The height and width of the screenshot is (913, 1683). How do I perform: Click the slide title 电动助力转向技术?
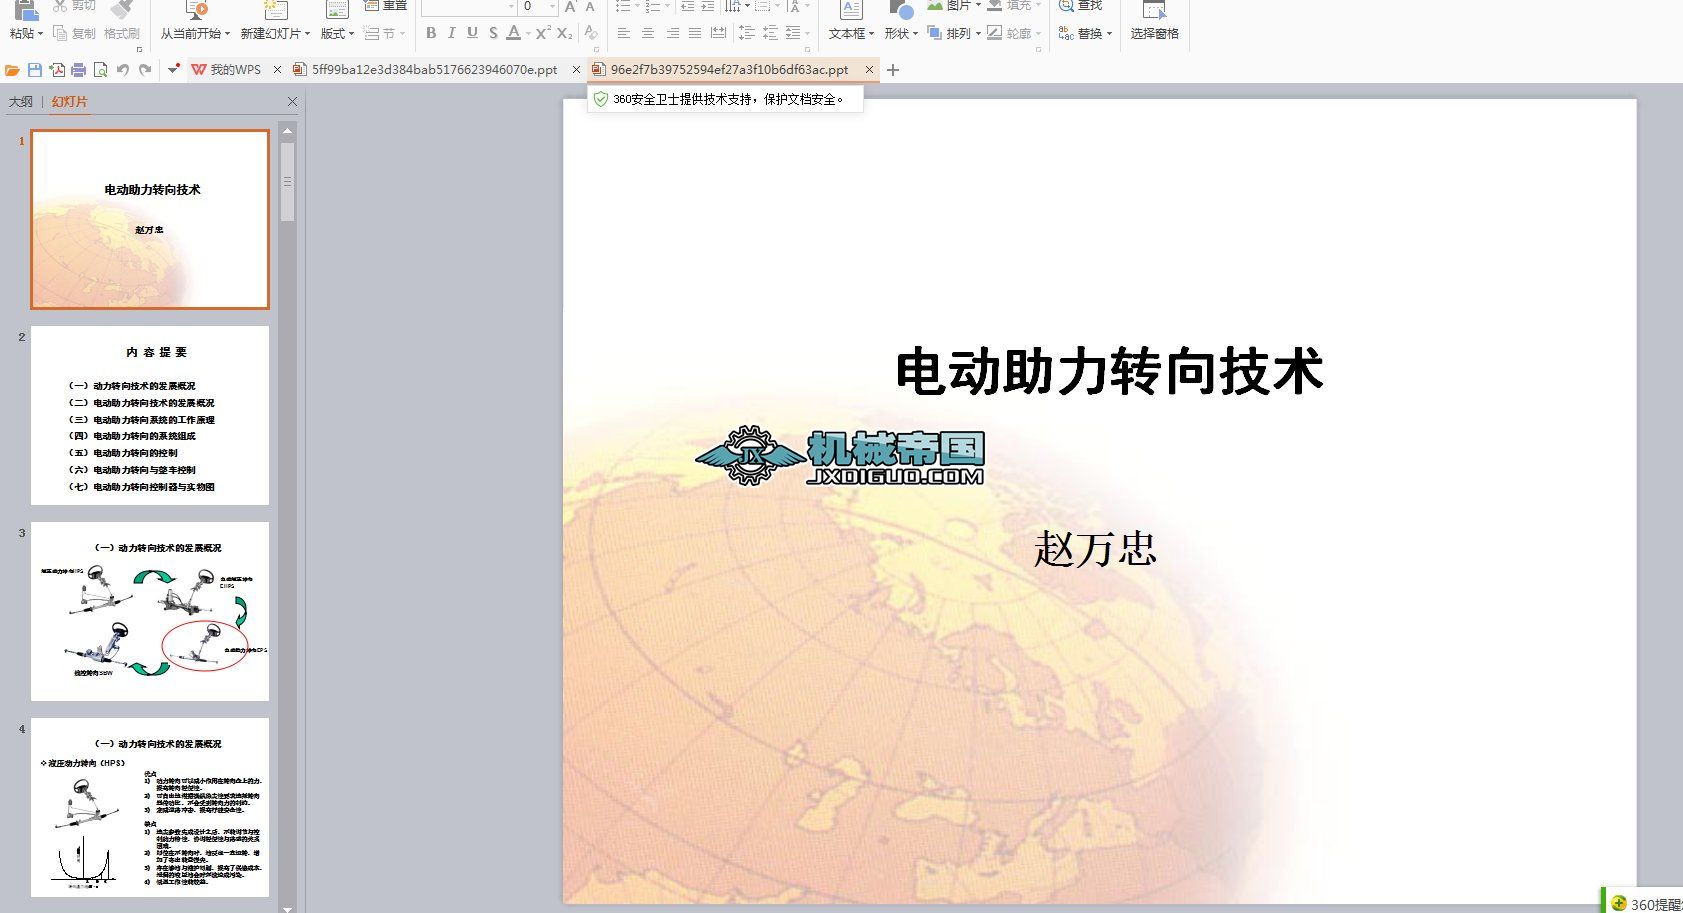coord(1109,371)
